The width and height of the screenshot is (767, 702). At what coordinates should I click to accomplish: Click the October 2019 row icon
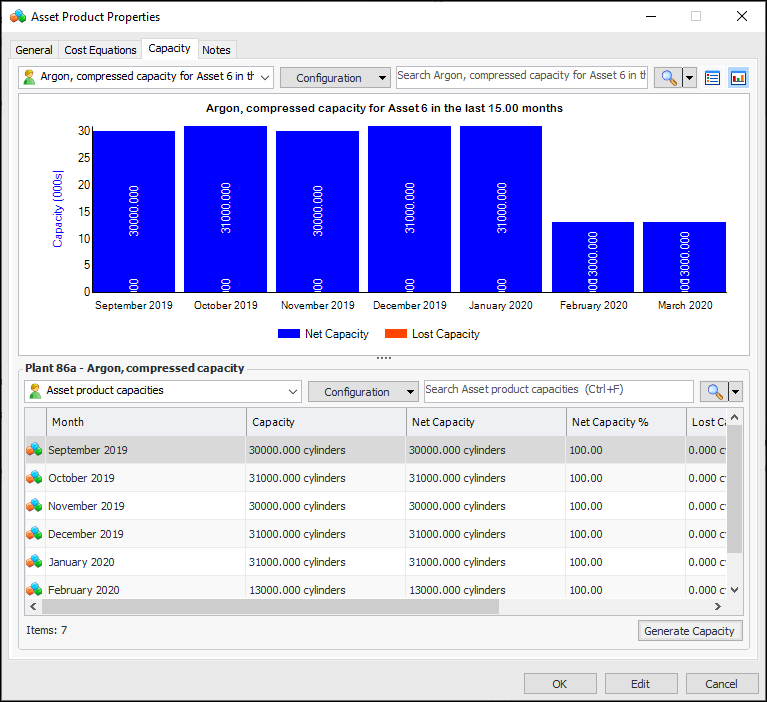click(35, 478)
